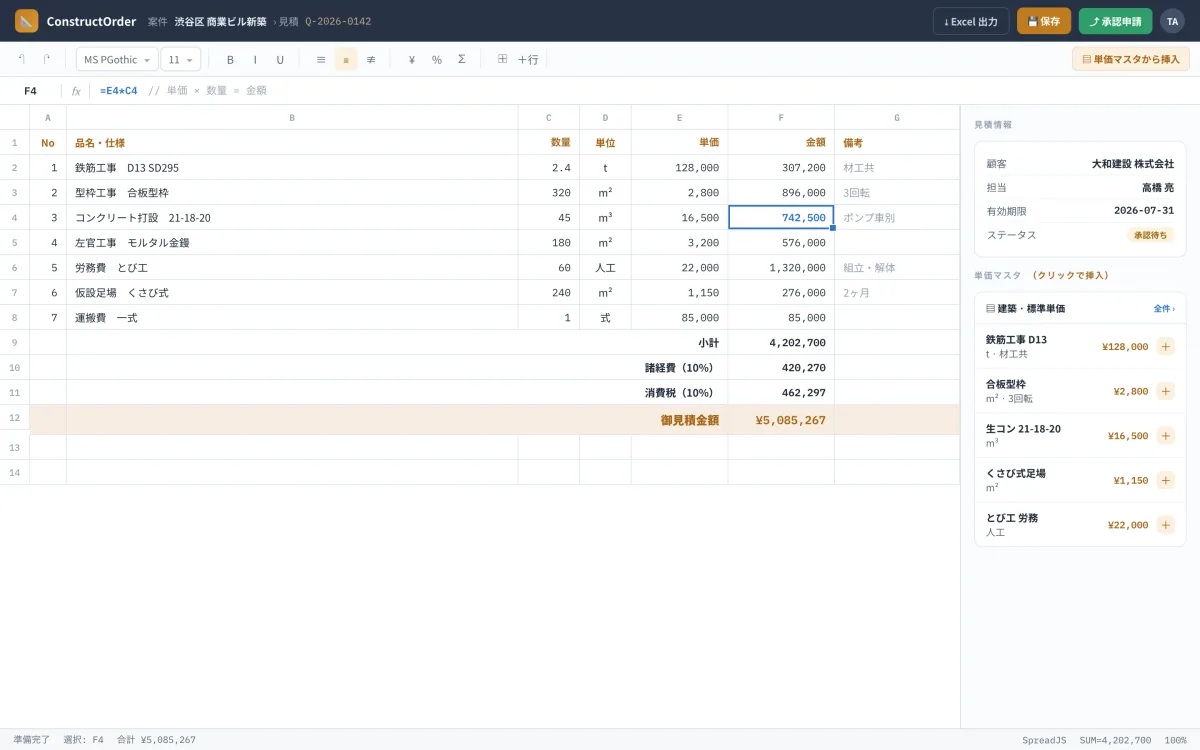
Task: Open the font size 11 dropdown
Action: [x=181, y=59]
